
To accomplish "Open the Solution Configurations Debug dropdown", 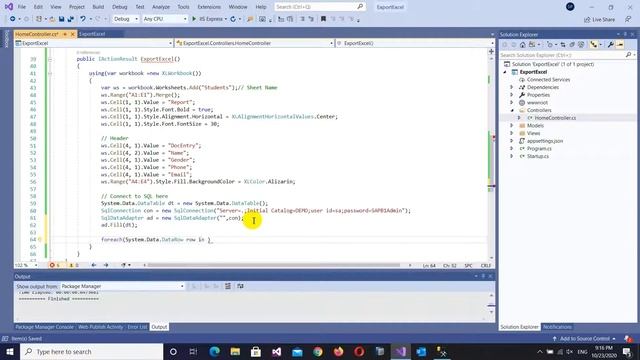I will pos(125,19).
